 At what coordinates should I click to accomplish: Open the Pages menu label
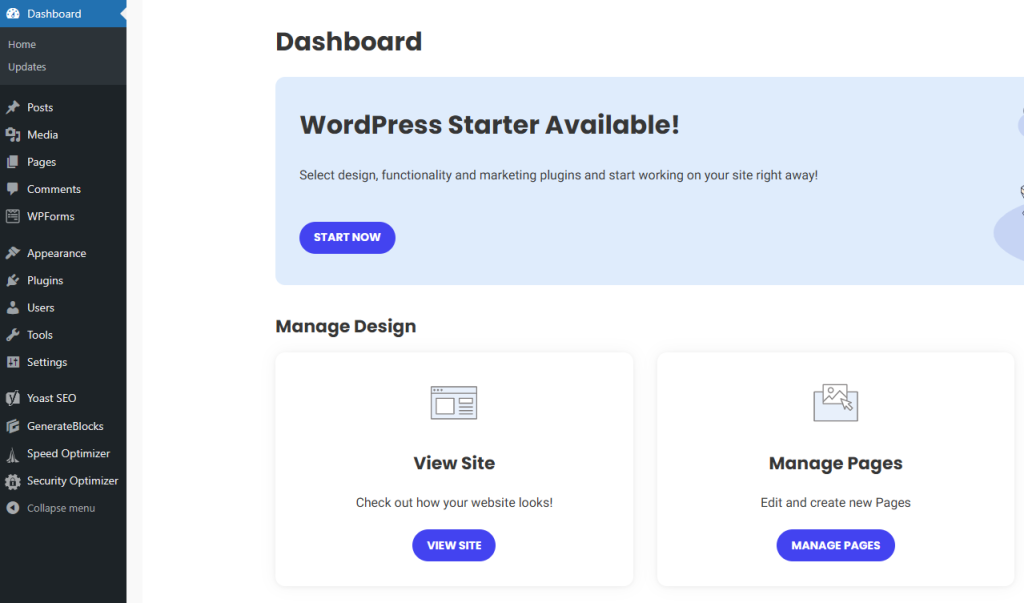pos(41,162)
